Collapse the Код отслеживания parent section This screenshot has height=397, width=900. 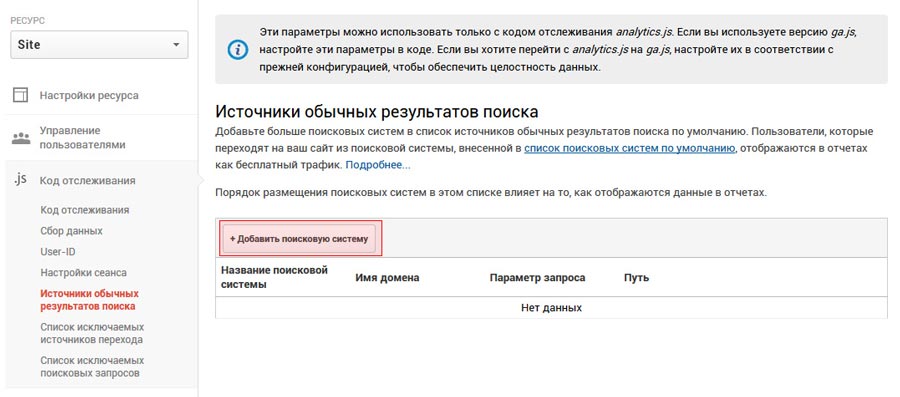click(x=87, y=181)
